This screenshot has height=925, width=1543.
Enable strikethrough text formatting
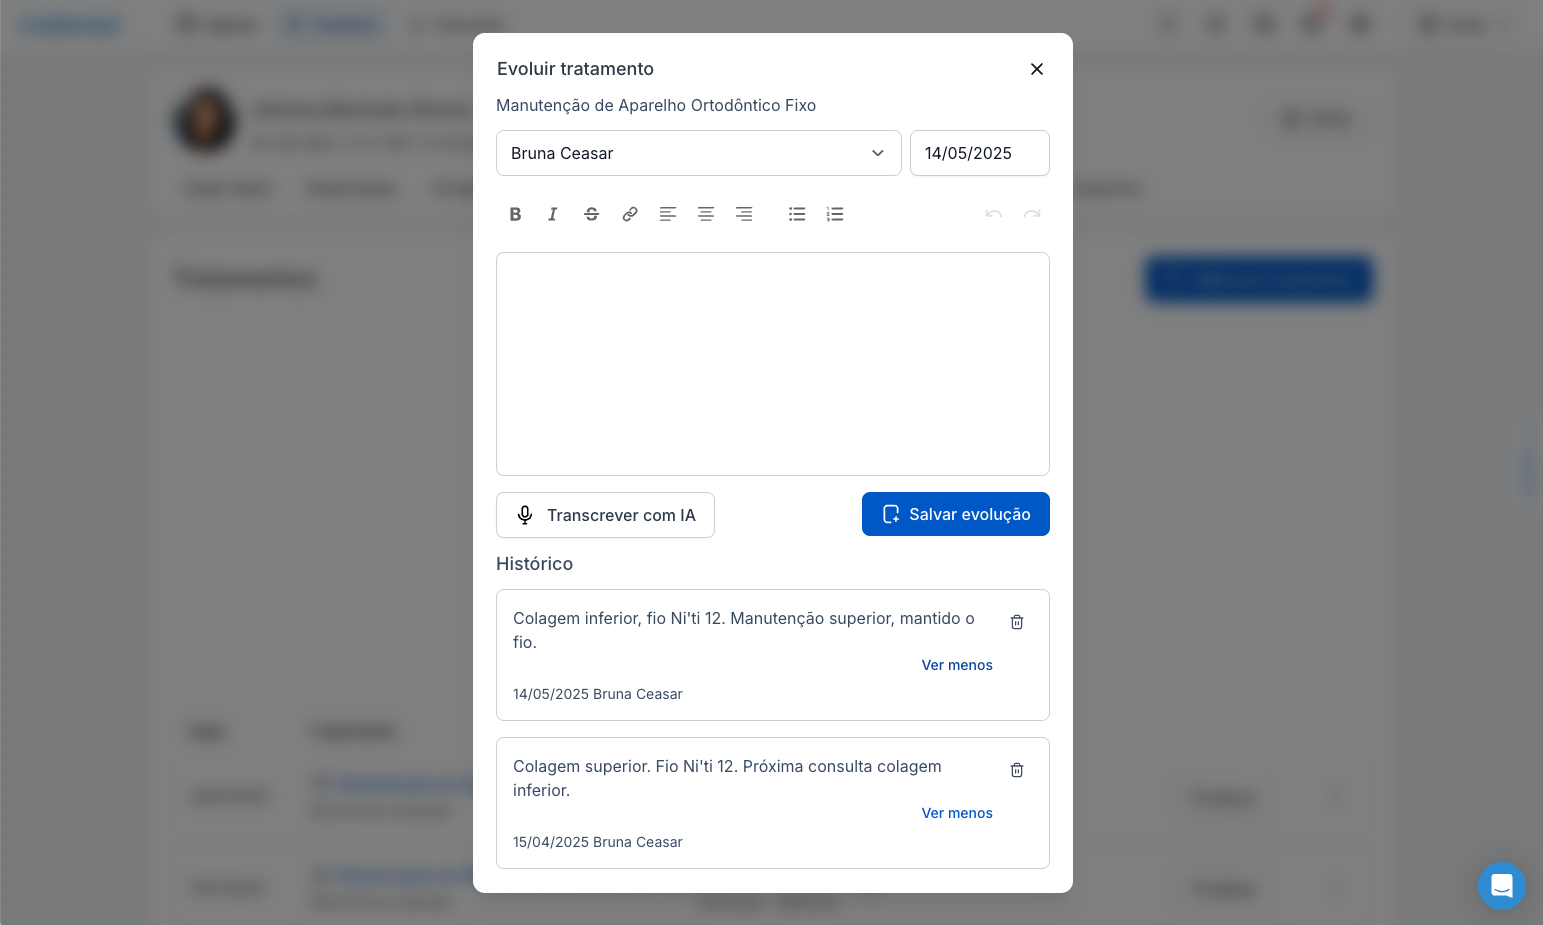(x=591, y=214)
